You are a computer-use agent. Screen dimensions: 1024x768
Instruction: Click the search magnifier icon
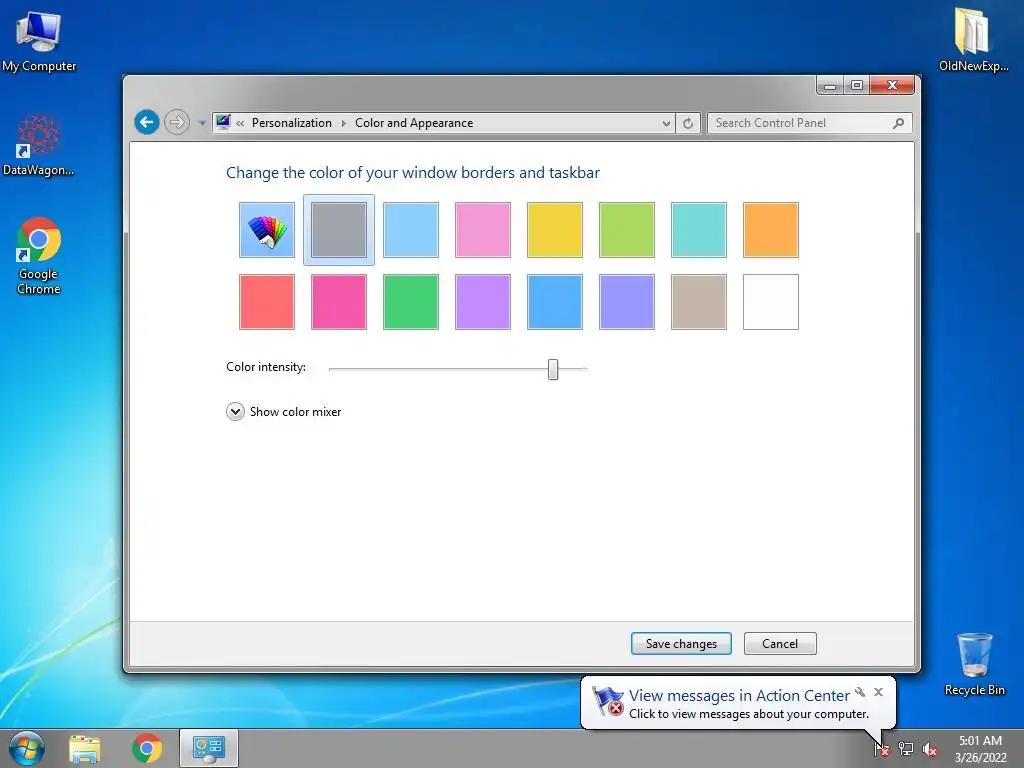pos(899,123)
